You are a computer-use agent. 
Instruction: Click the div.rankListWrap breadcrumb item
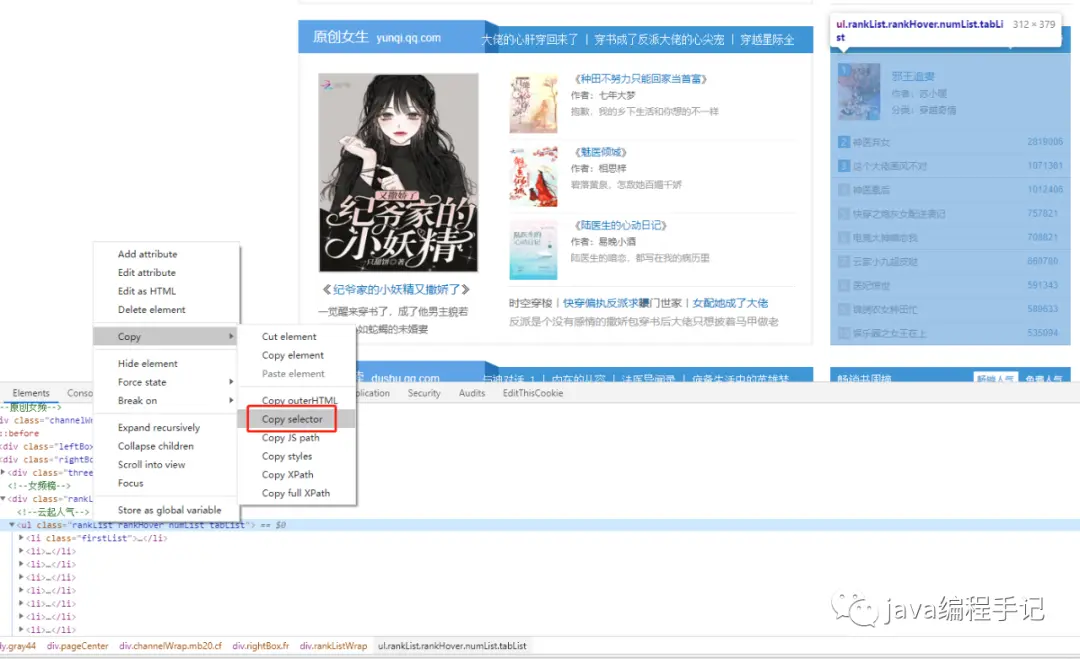click(x=333, y=646)
